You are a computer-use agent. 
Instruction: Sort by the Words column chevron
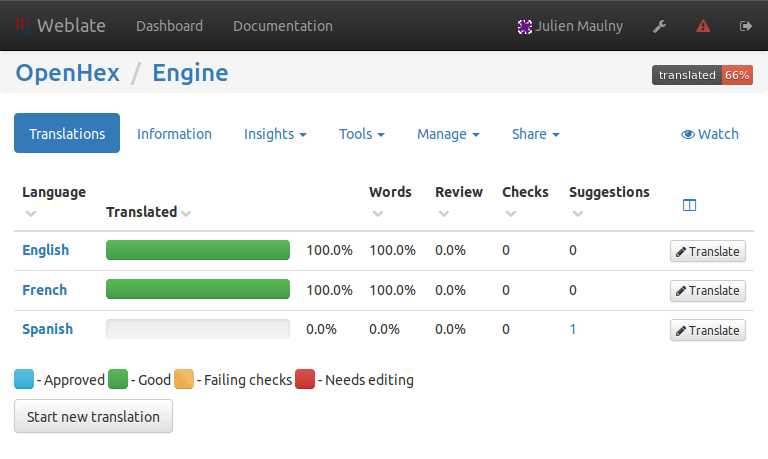(x=378, y=214)
